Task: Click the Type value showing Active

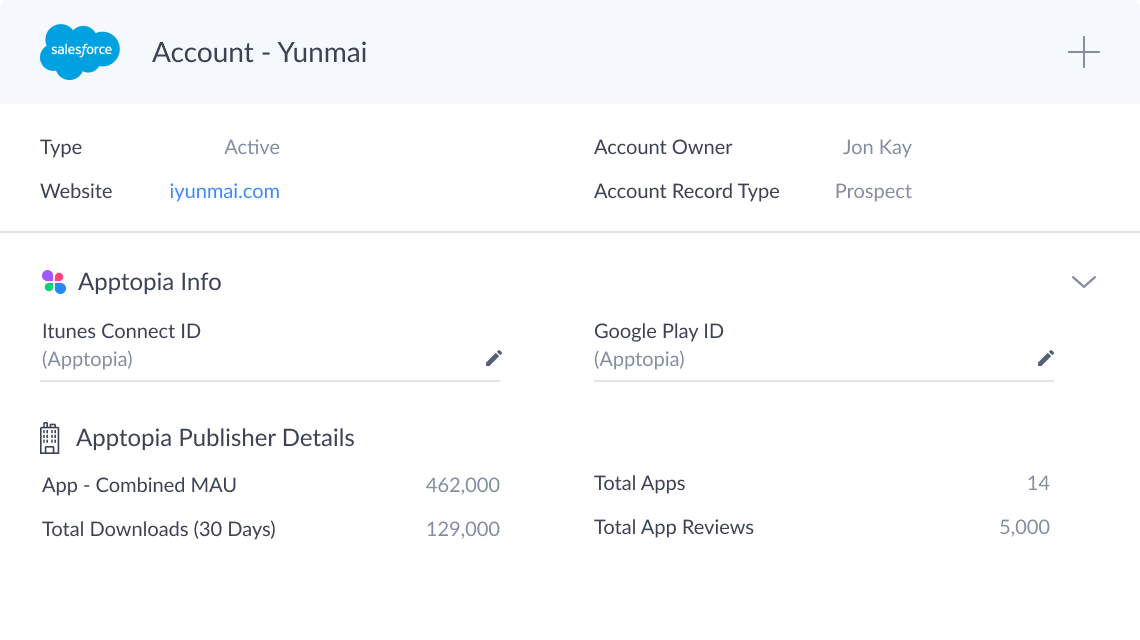Action: click(251, 147)
